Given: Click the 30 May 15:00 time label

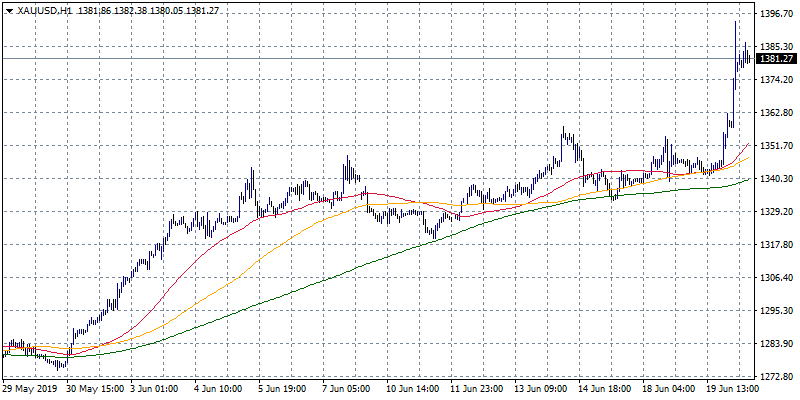Looking at the screenshot, I should pyautogui.click(x=97, y=390).
